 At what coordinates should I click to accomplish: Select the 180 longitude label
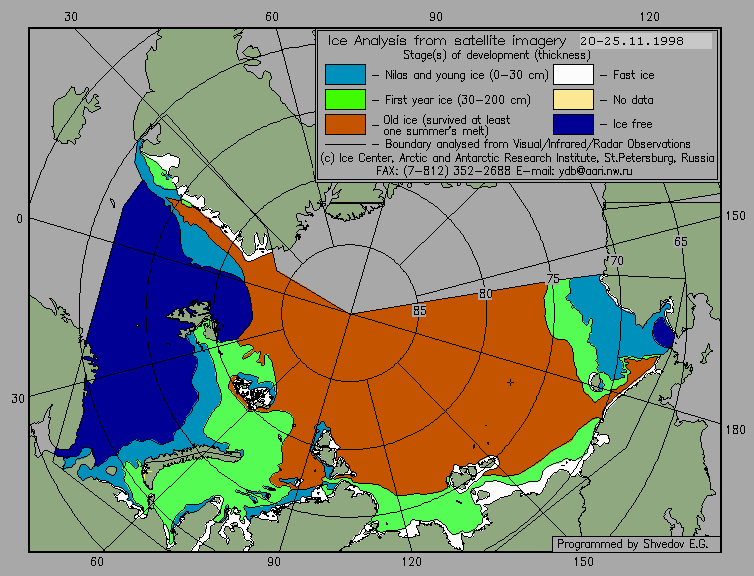[735, 430]
